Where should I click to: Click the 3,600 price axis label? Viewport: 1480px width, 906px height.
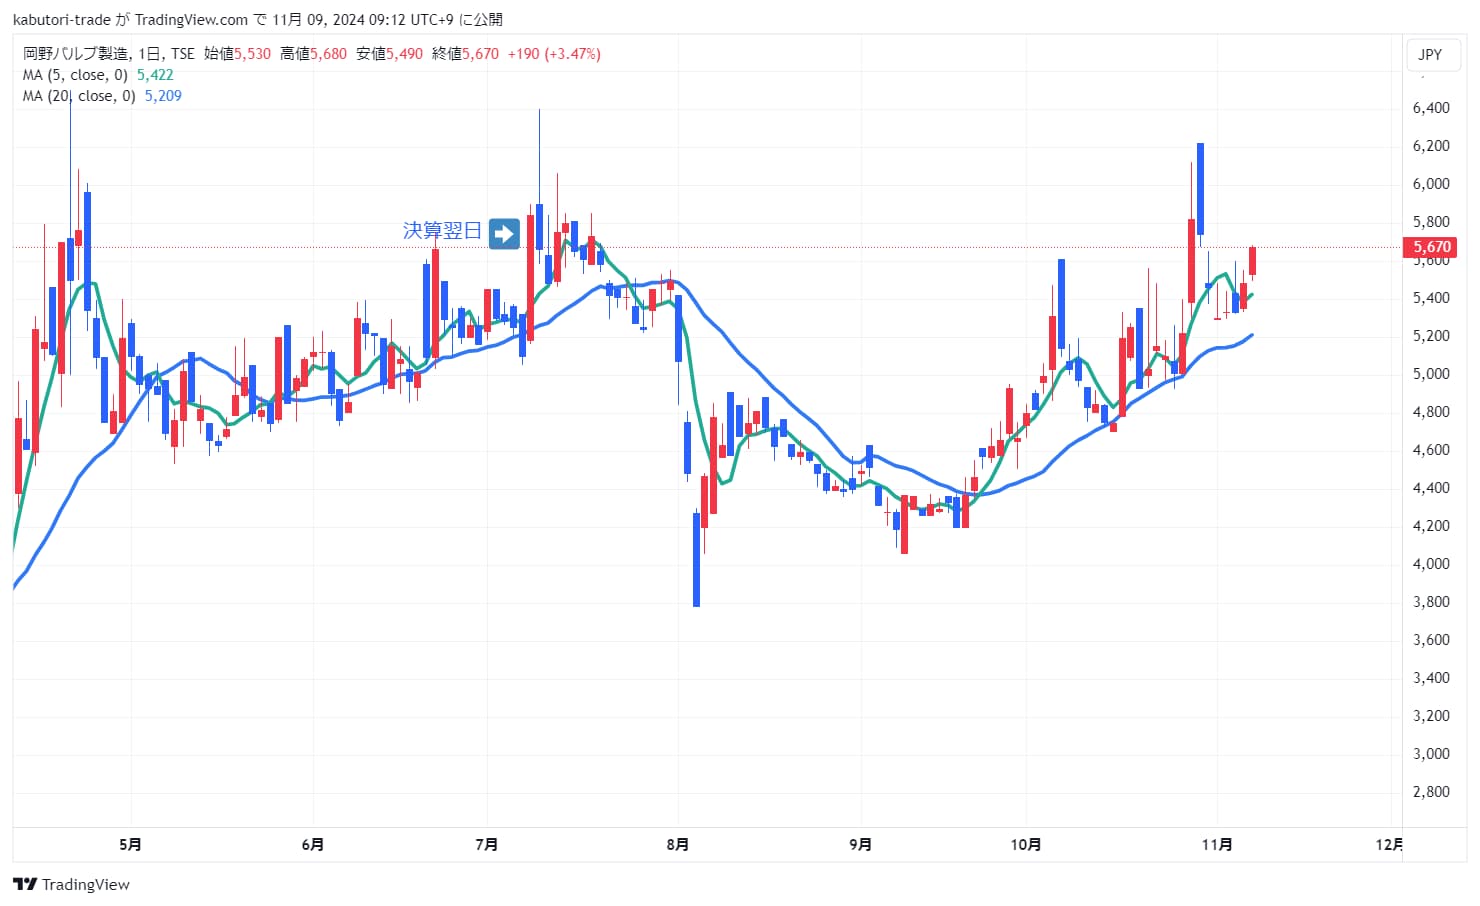click(x=1431, y=640)
